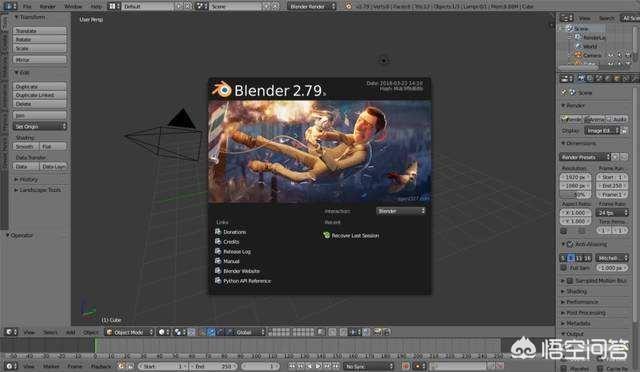Click the Camera item in outliner
The width and height of the screenshot is (640, 372).
tap(592, 55)
